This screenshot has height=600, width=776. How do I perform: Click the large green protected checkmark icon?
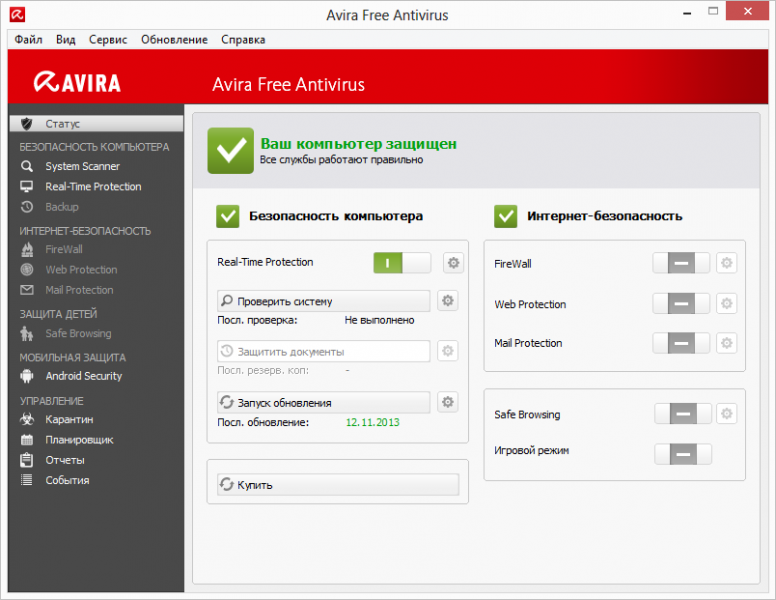point(231,150)
